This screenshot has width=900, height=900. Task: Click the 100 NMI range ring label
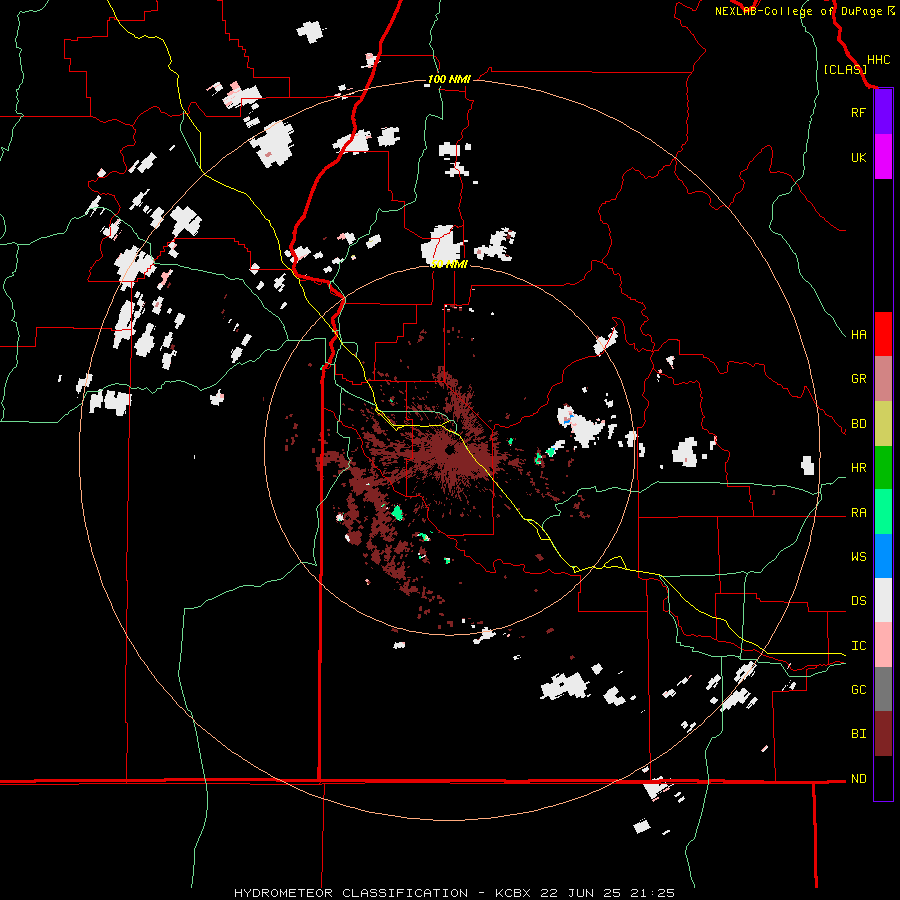point(449,79)
